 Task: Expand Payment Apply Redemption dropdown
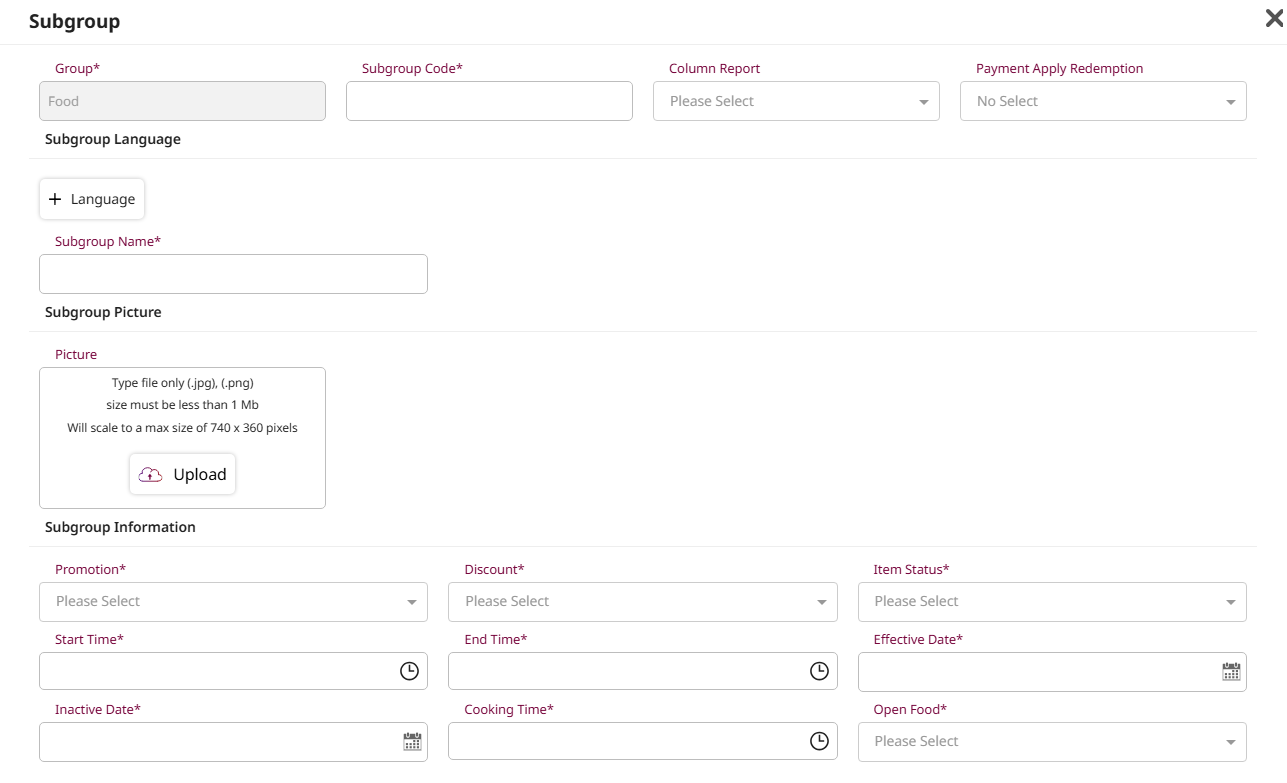tap(1102, 101)
